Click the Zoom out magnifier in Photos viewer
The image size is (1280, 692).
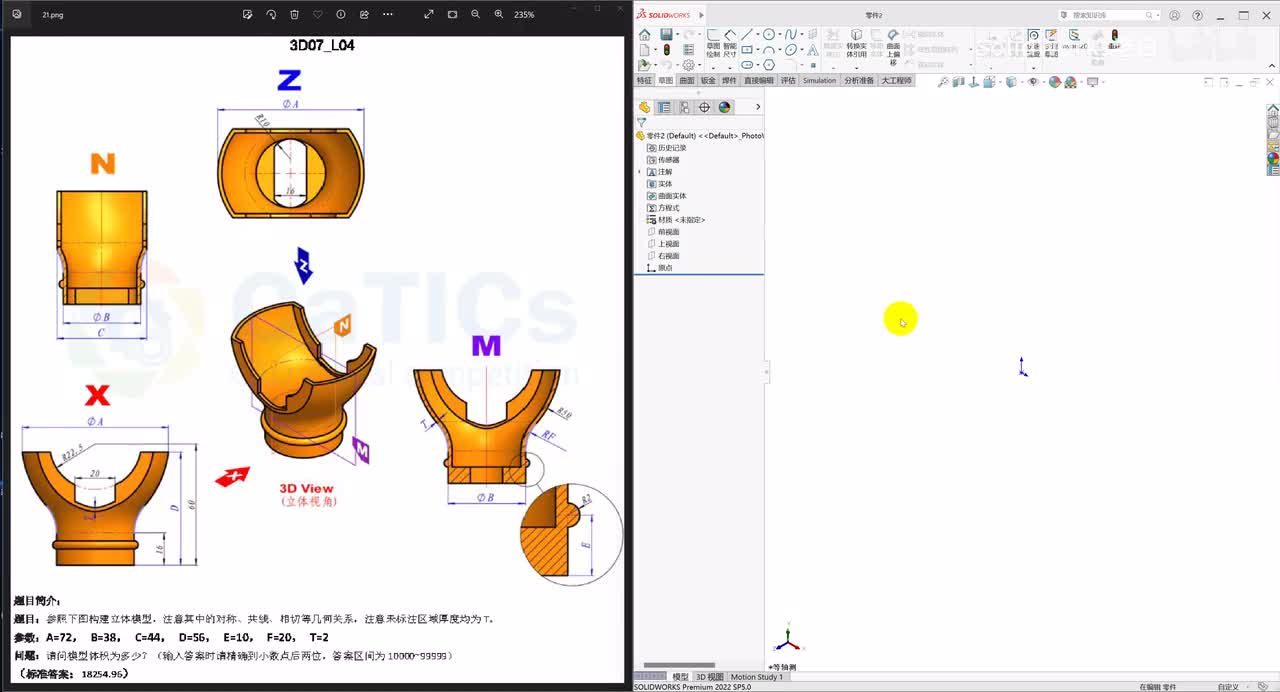tap(475, 14)
